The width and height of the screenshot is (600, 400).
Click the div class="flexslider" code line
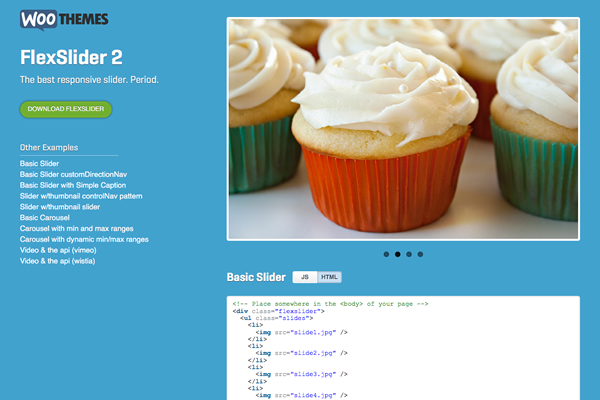(x=279, y=311)
